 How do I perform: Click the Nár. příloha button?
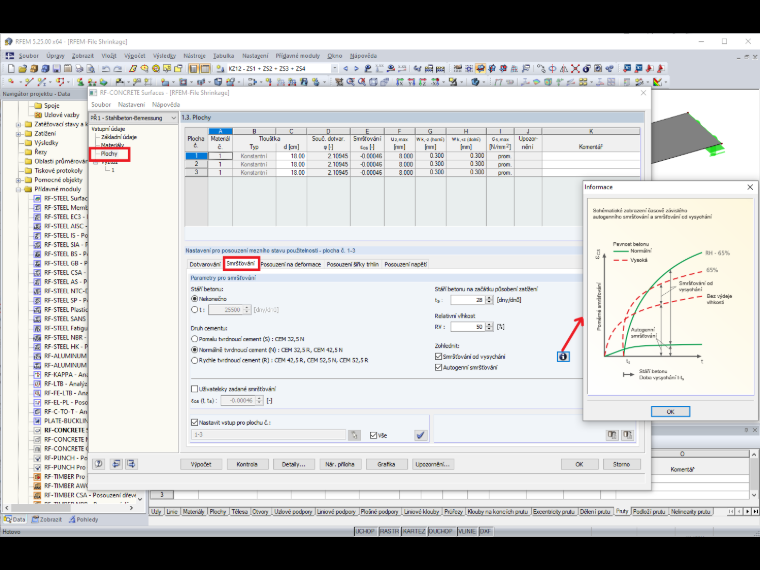(340, 464)
